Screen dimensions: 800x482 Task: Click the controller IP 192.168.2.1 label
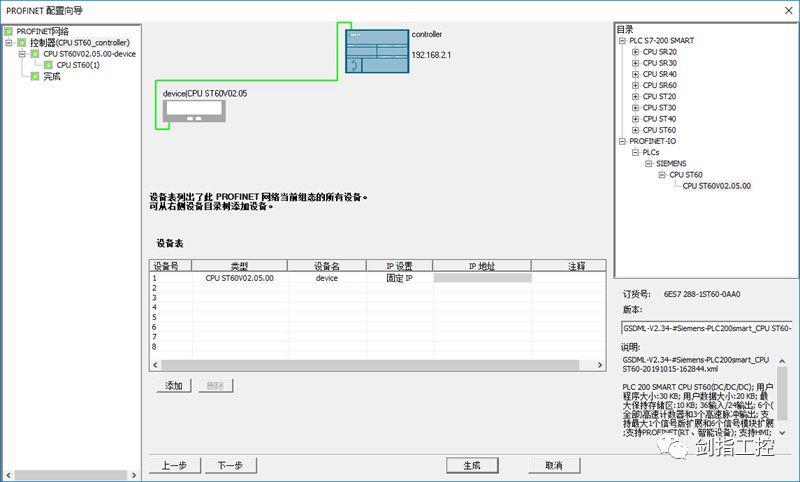click(431, 55)
